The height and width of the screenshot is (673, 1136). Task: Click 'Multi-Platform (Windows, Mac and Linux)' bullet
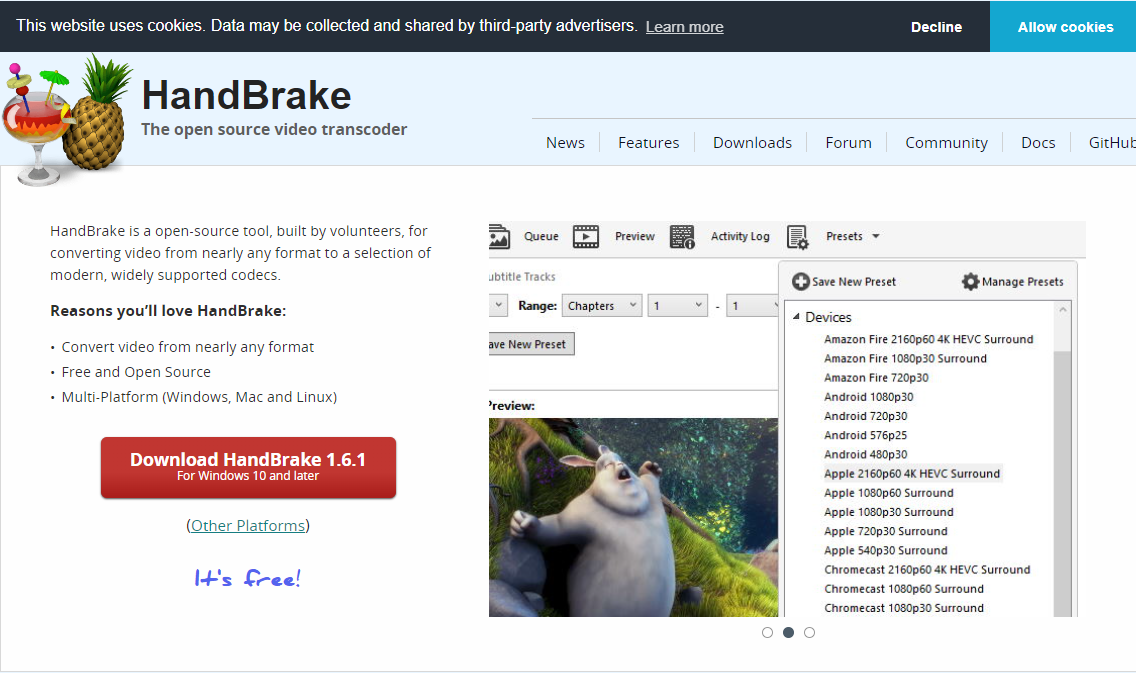coord(199,397)
